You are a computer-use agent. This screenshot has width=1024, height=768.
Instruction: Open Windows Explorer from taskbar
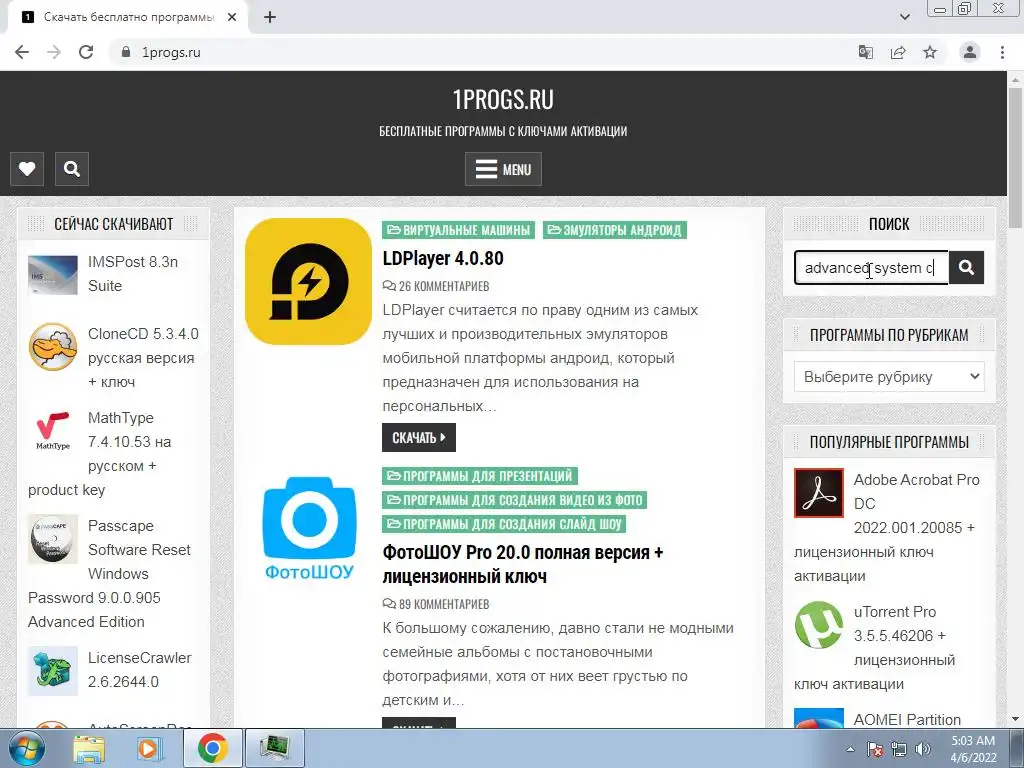coord(89,748)
